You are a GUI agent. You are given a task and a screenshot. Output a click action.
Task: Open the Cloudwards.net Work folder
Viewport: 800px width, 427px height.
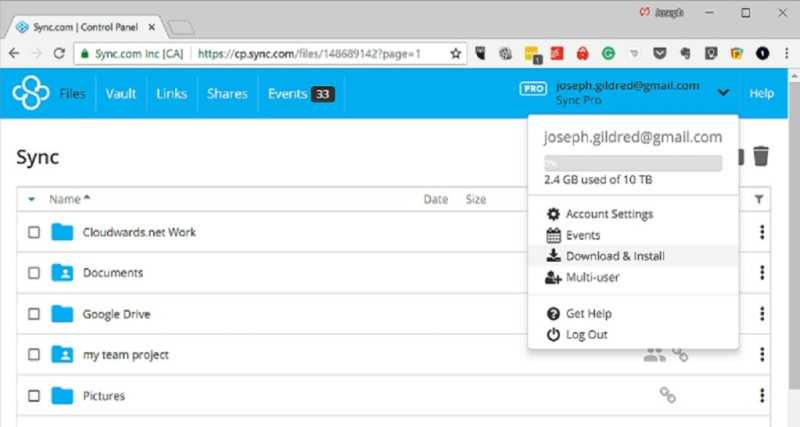click(x=139, y=232)
